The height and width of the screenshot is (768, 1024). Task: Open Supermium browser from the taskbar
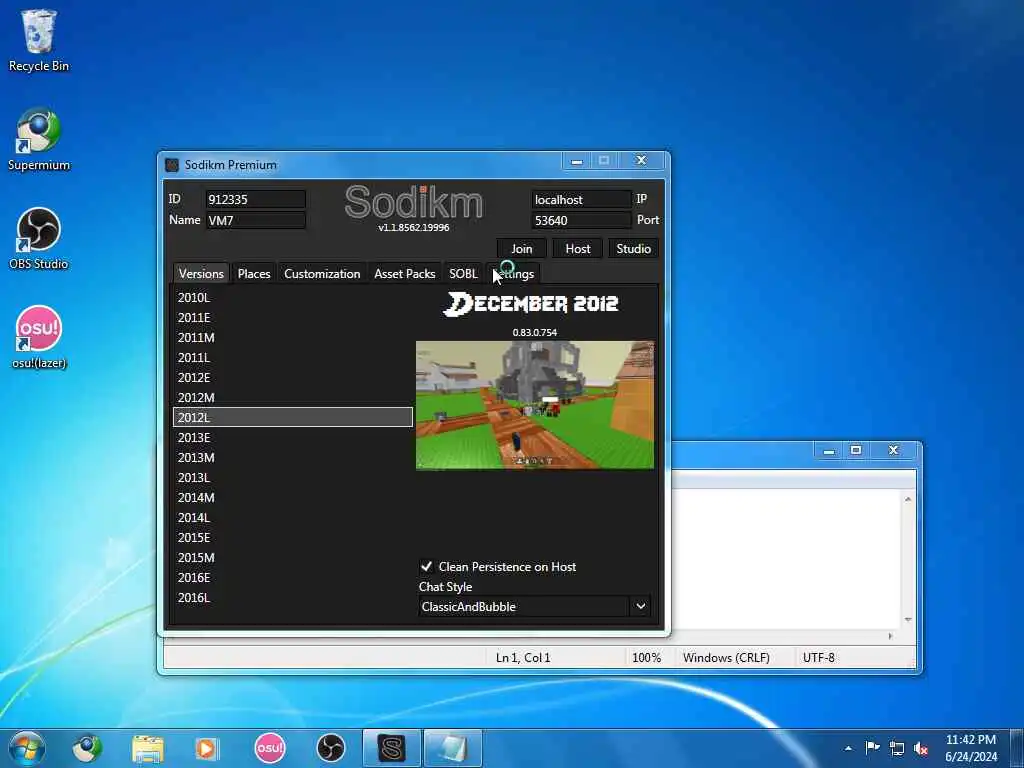(88, 748)
